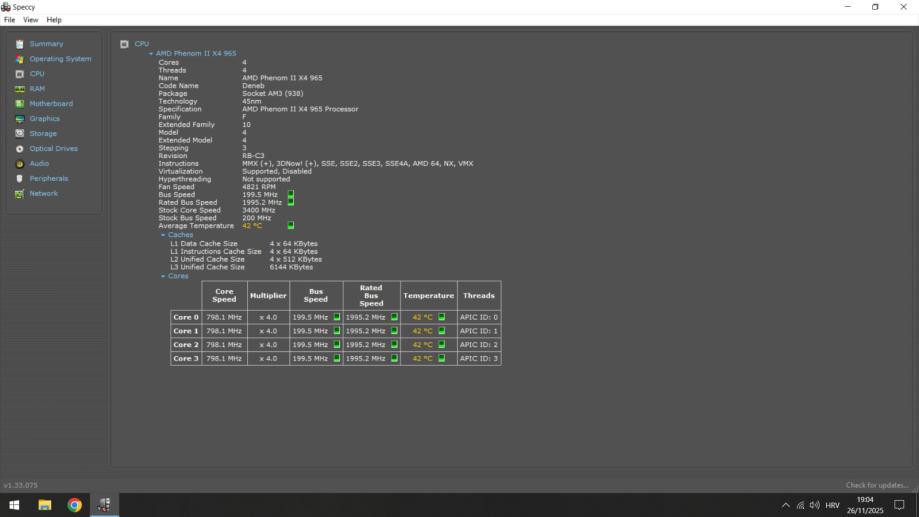Click the green graph icon beside Rated Bus Speed 1995.2 MHz
Image resolution: width=919 pixels, height=517 pixels.
291,202
